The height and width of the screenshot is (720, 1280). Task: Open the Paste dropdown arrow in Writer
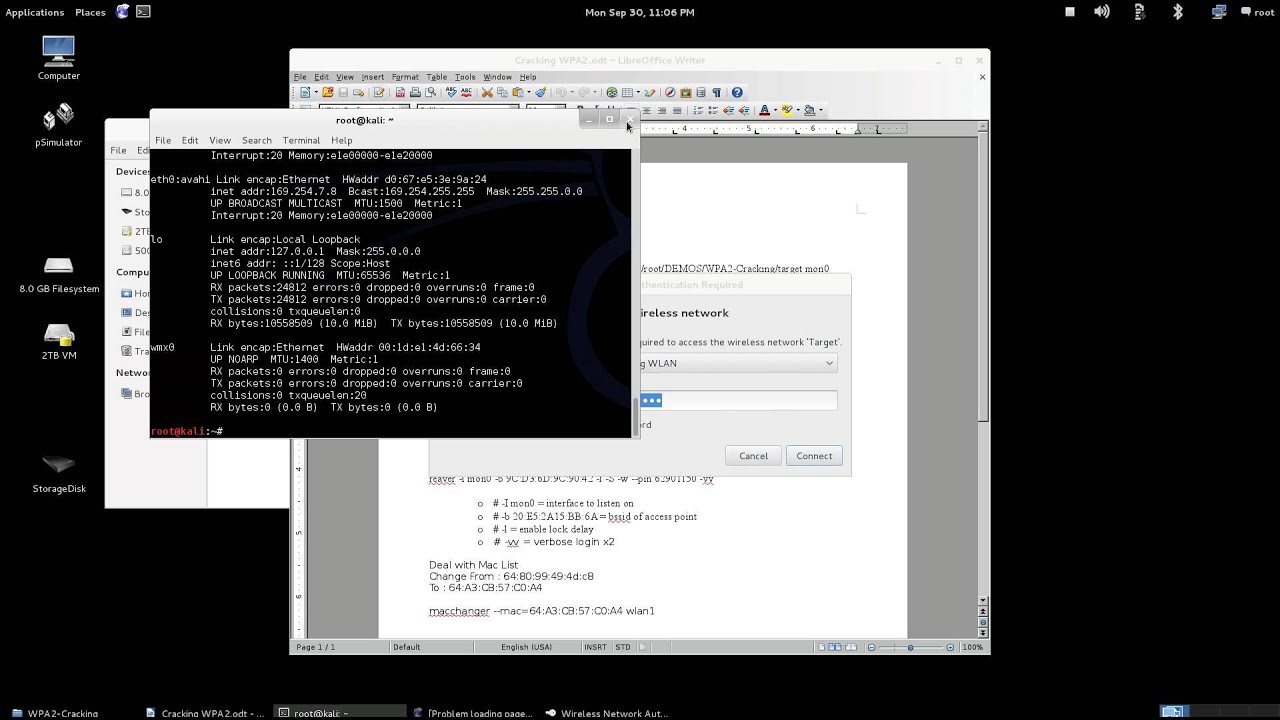pyautogui.click(x=529, y=92)
